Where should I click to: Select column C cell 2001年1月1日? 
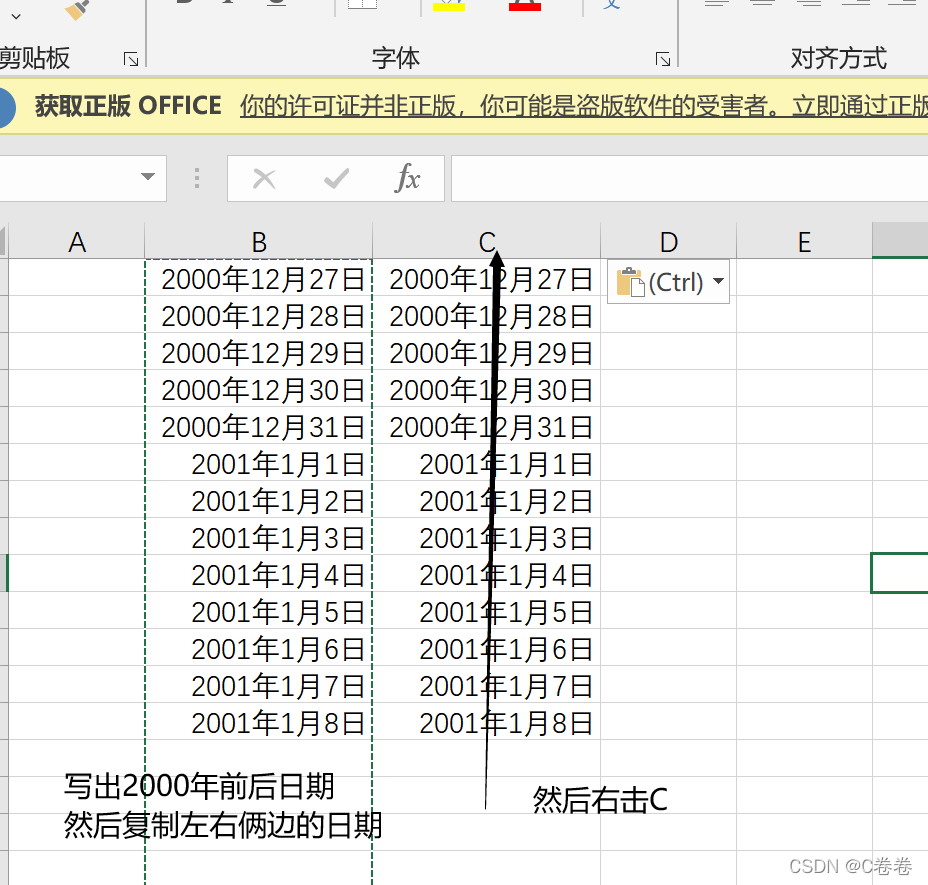pos(486,462)
